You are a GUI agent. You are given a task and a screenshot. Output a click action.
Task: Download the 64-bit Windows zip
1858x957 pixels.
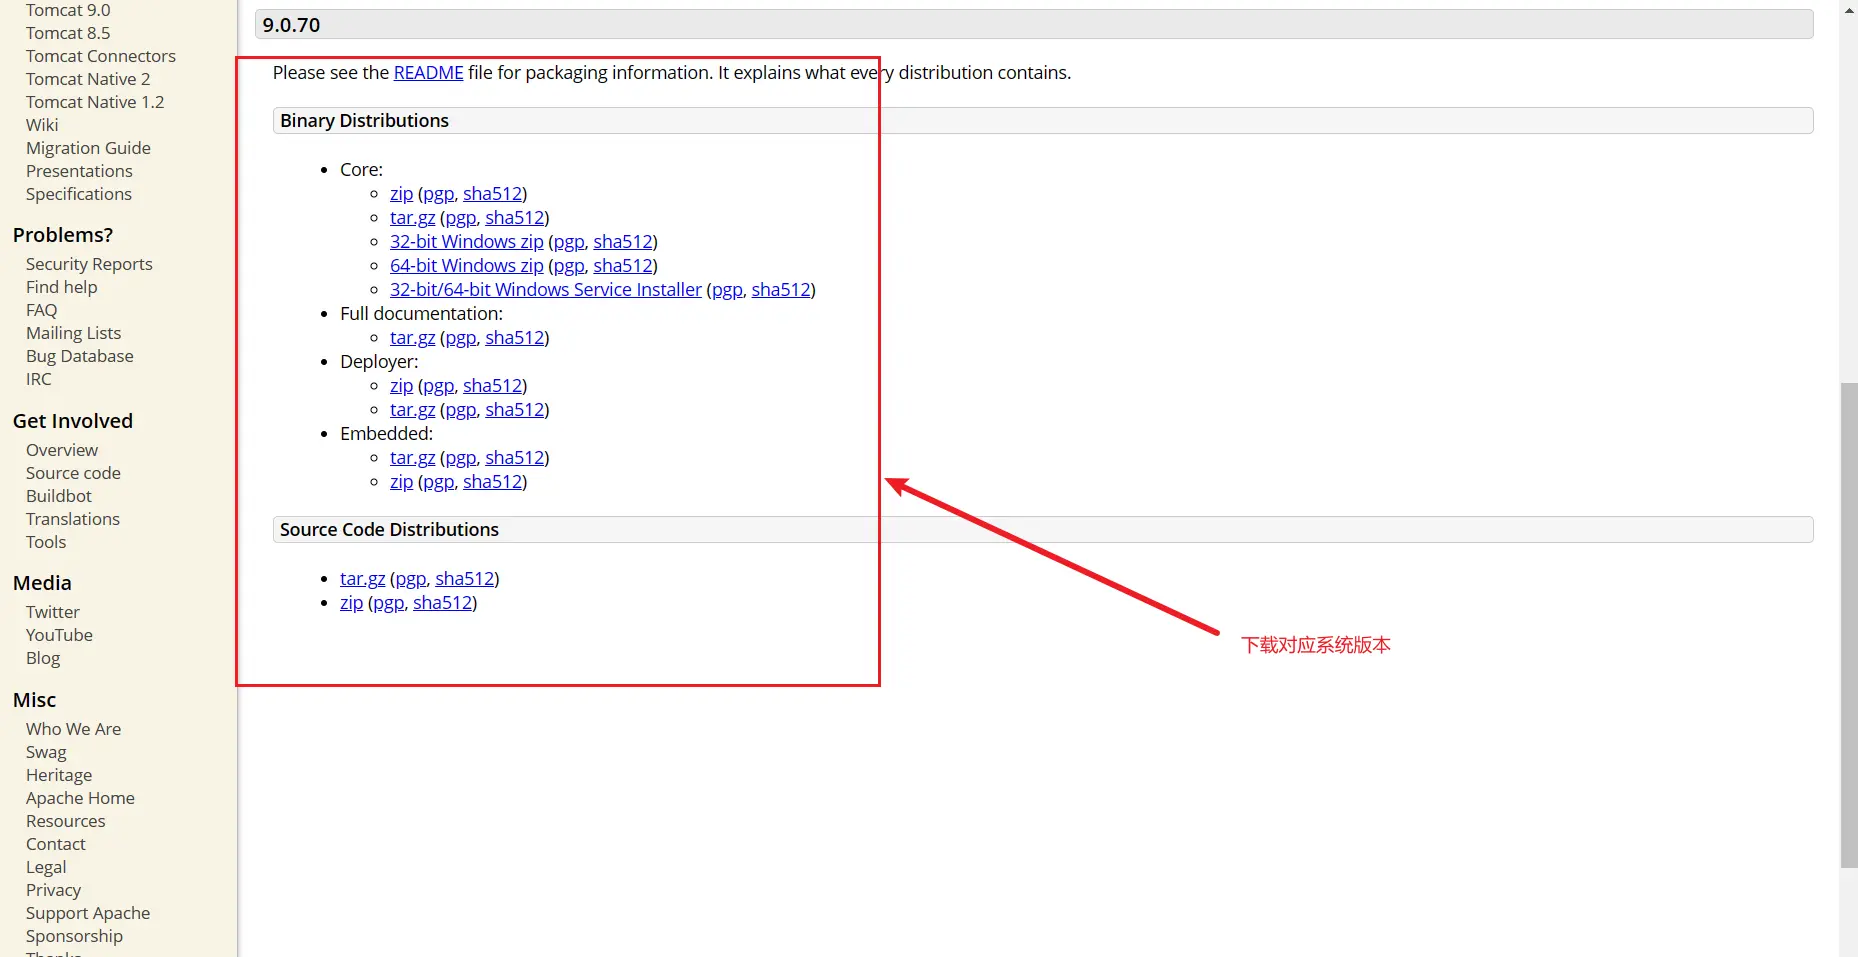[466, 266]
